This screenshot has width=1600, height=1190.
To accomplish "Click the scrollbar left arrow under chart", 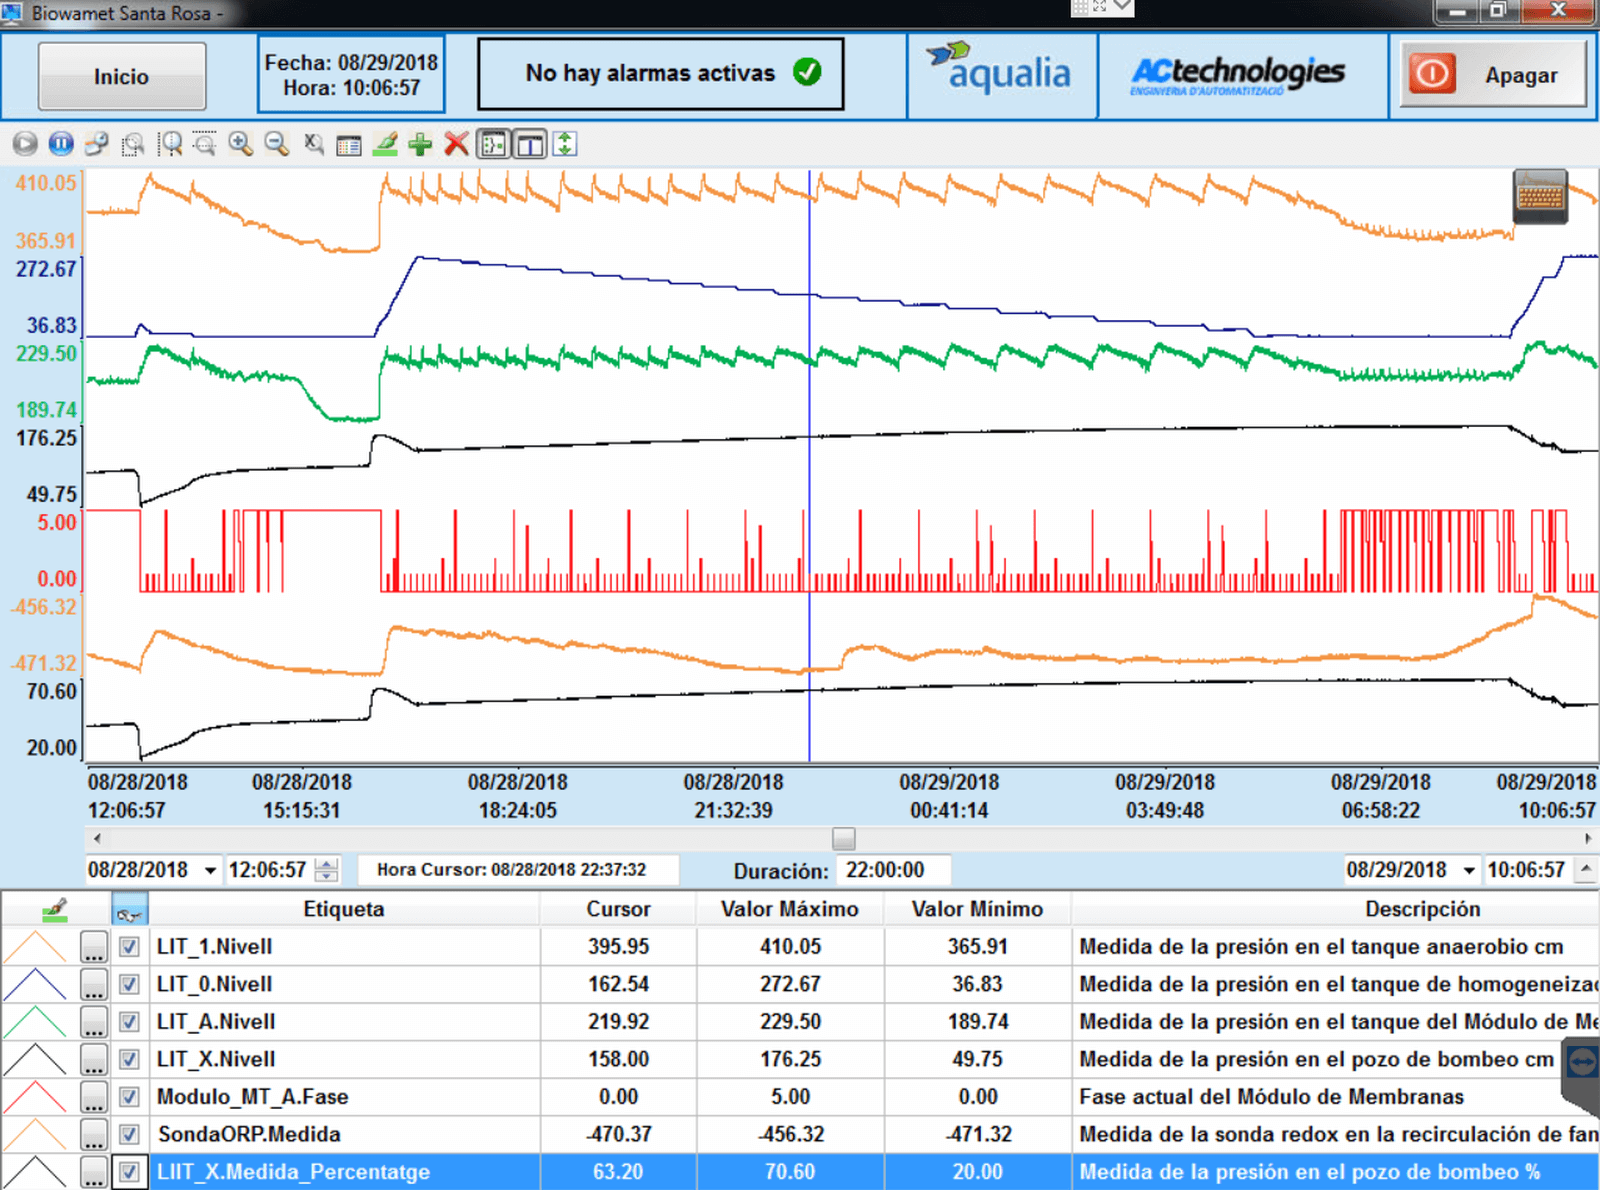I will (x=97, y=838).
